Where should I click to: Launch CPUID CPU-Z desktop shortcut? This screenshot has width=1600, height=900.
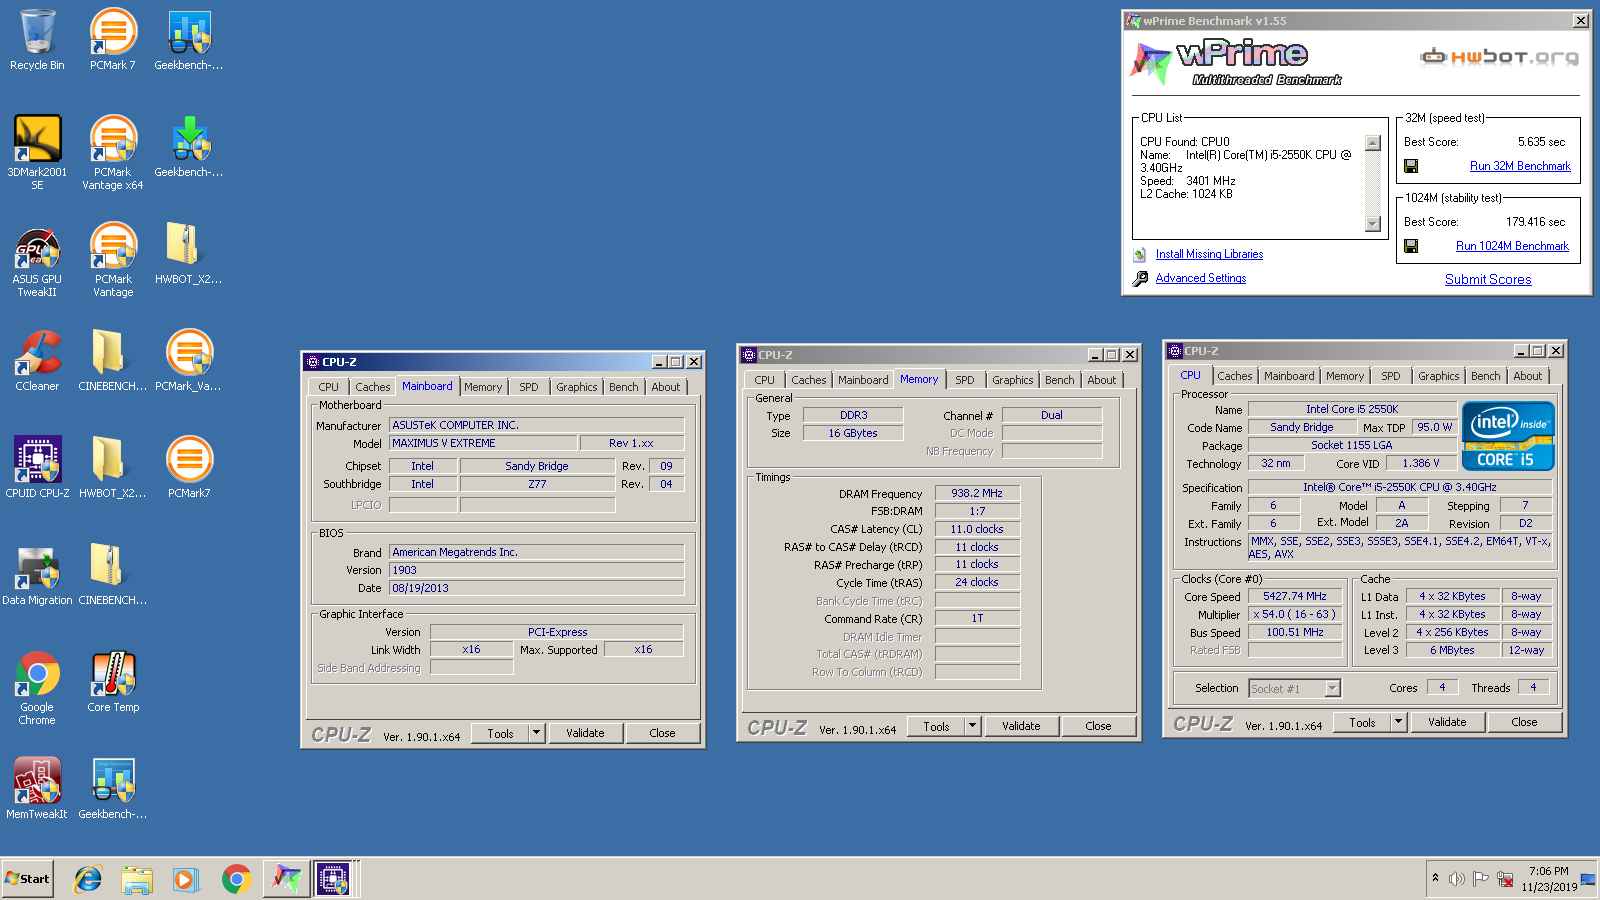click(x=37, y=467)
